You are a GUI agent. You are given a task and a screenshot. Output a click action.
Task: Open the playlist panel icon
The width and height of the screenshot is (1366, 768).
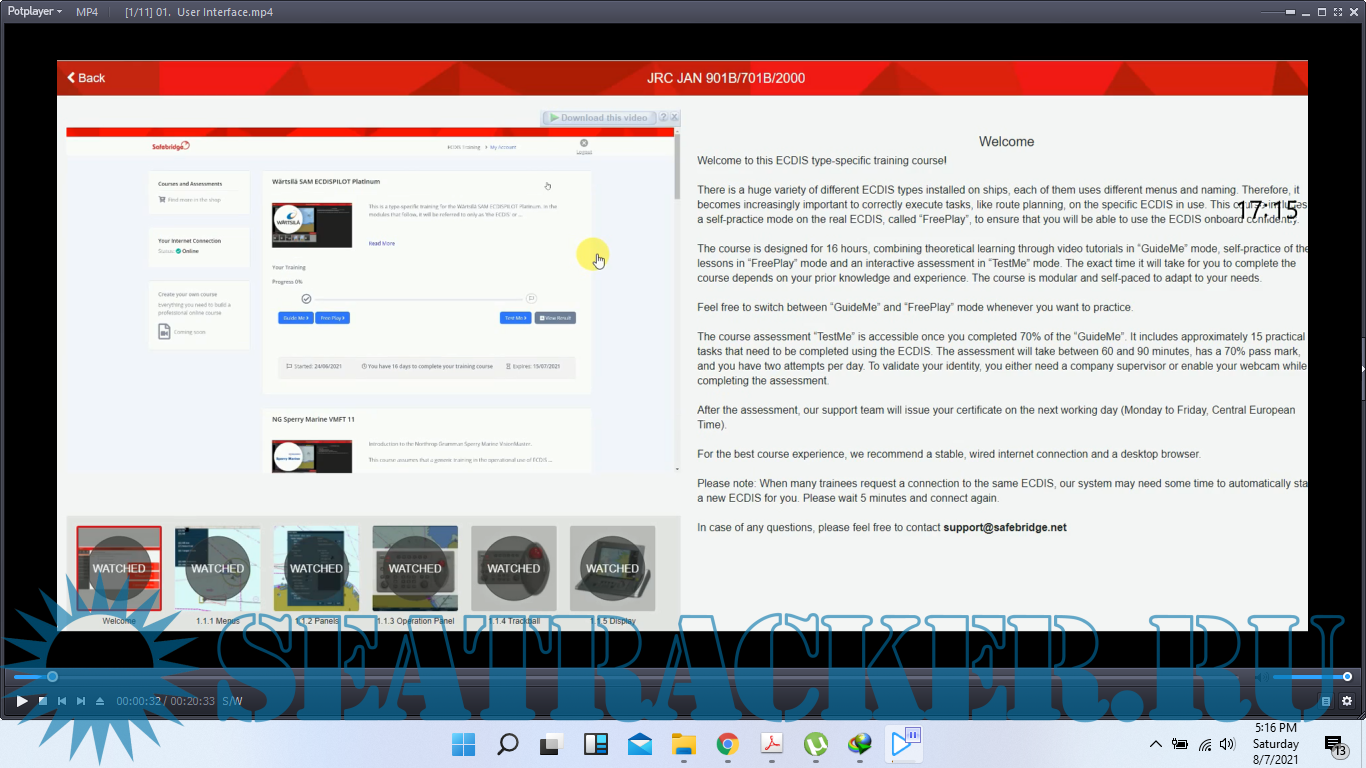(x=1326, y=701)
